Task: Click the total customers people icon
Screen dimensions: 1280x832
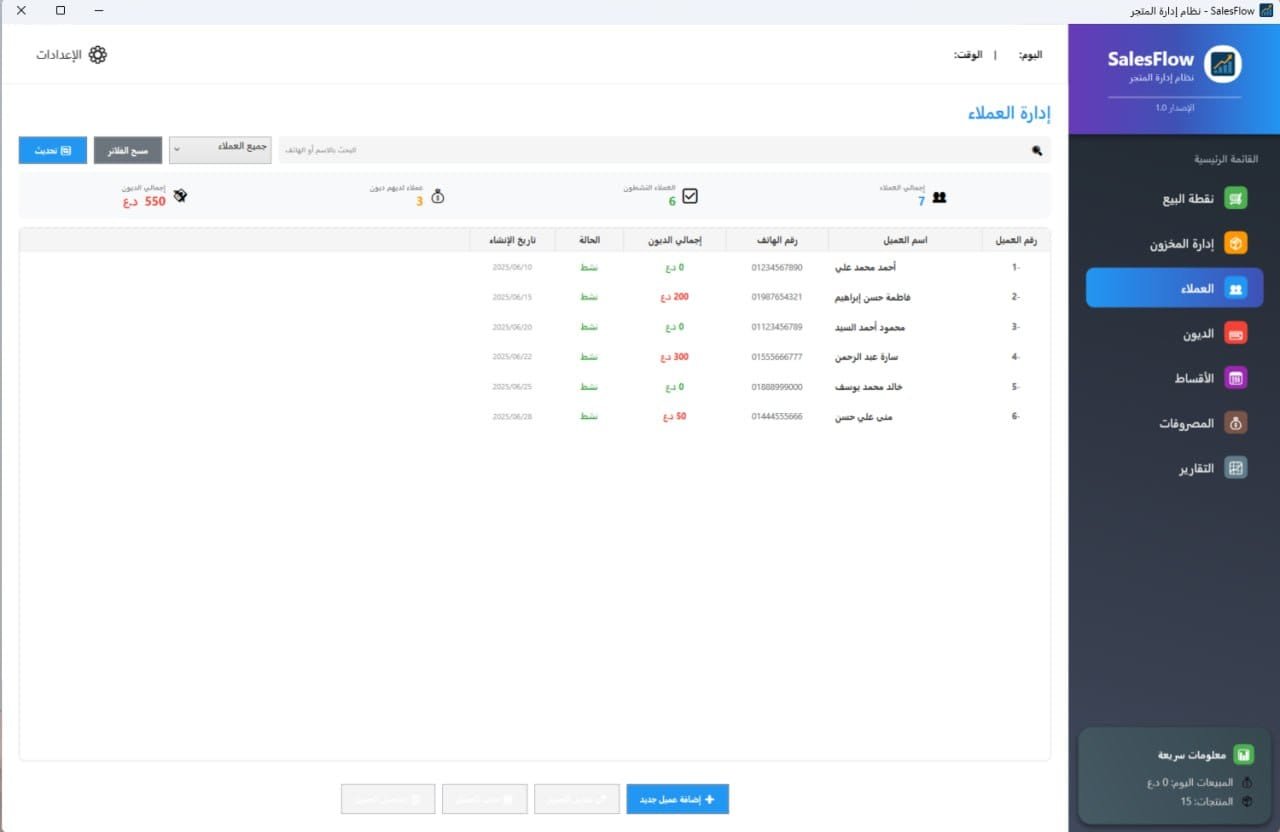Action: coord(939,197)
